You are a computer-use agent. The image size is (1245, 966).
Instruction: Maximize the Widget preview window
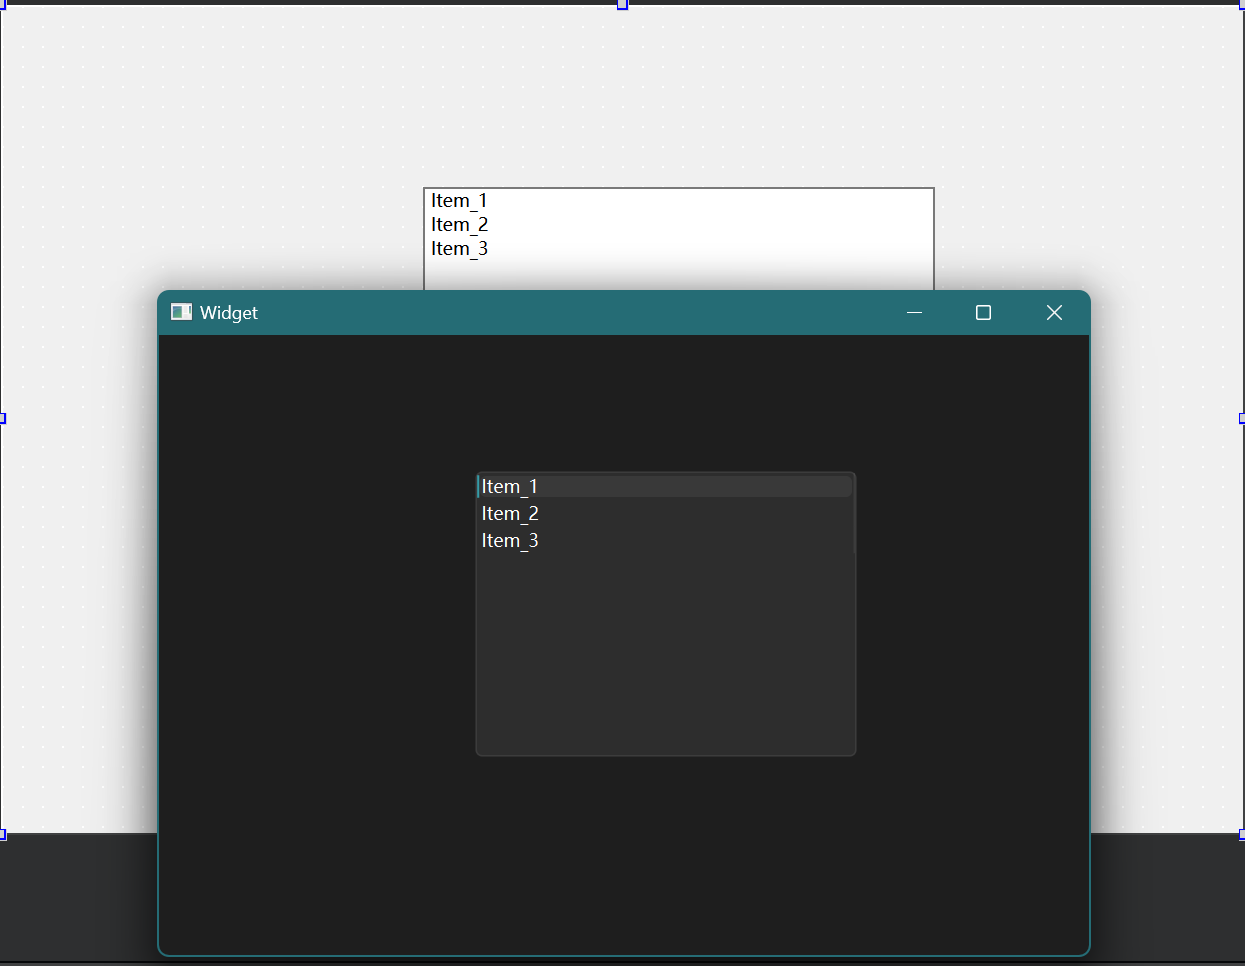point(983,313)
